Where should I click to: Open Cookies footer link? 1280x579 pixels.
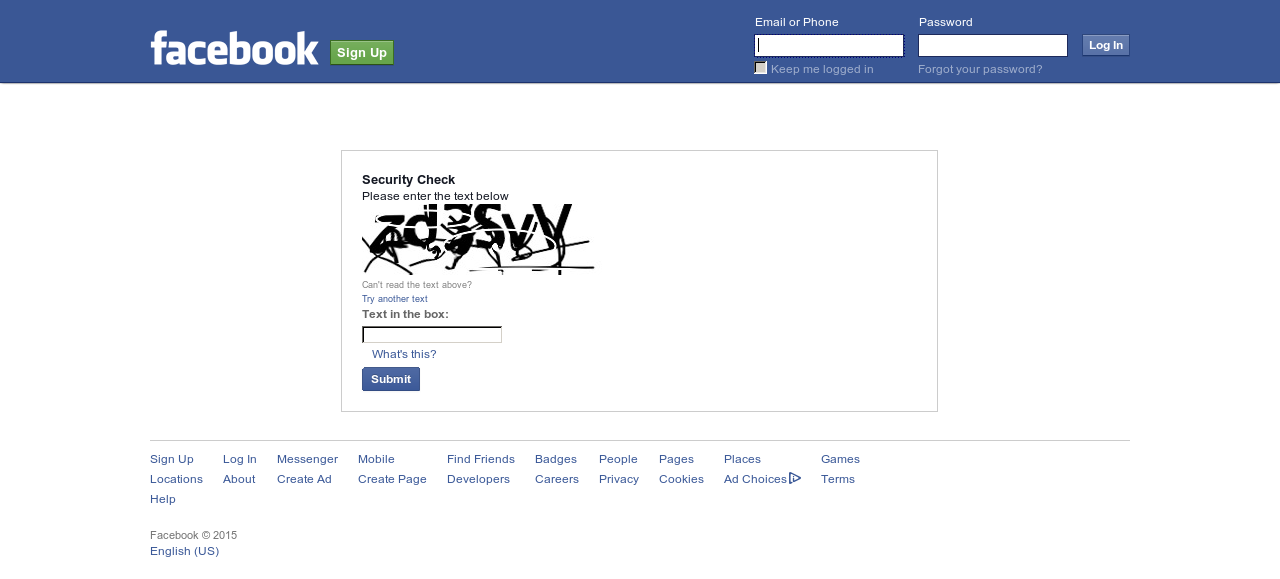click(x=681, y=479)
